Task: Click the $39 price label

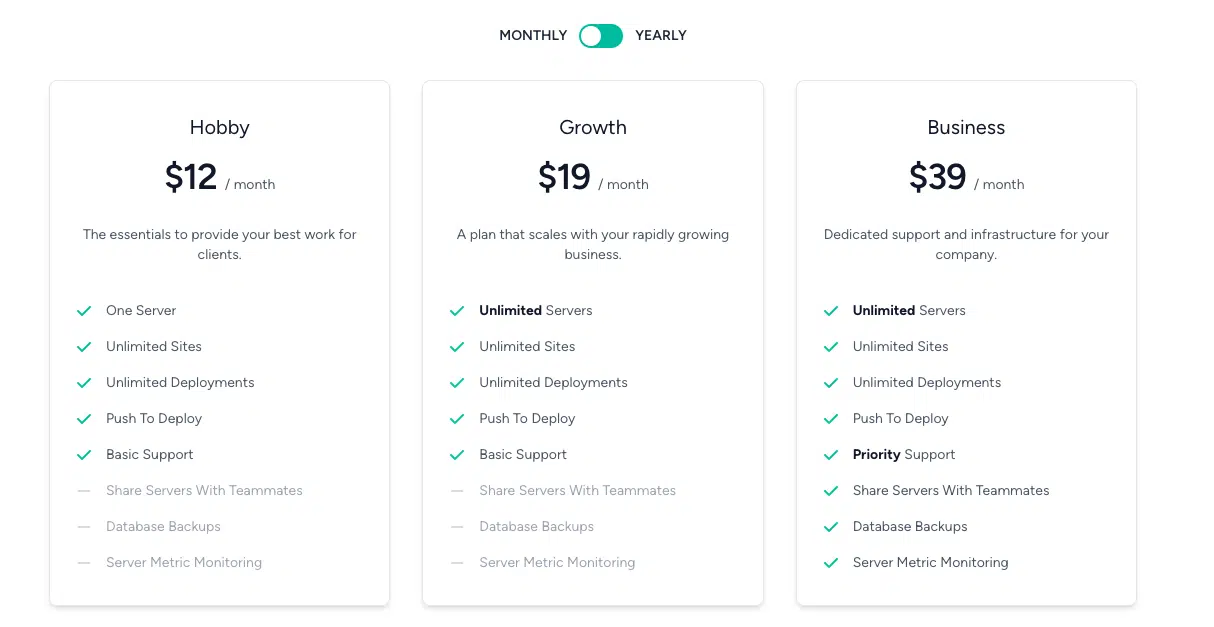Action: pyautogui.click(x=937, y=176)
